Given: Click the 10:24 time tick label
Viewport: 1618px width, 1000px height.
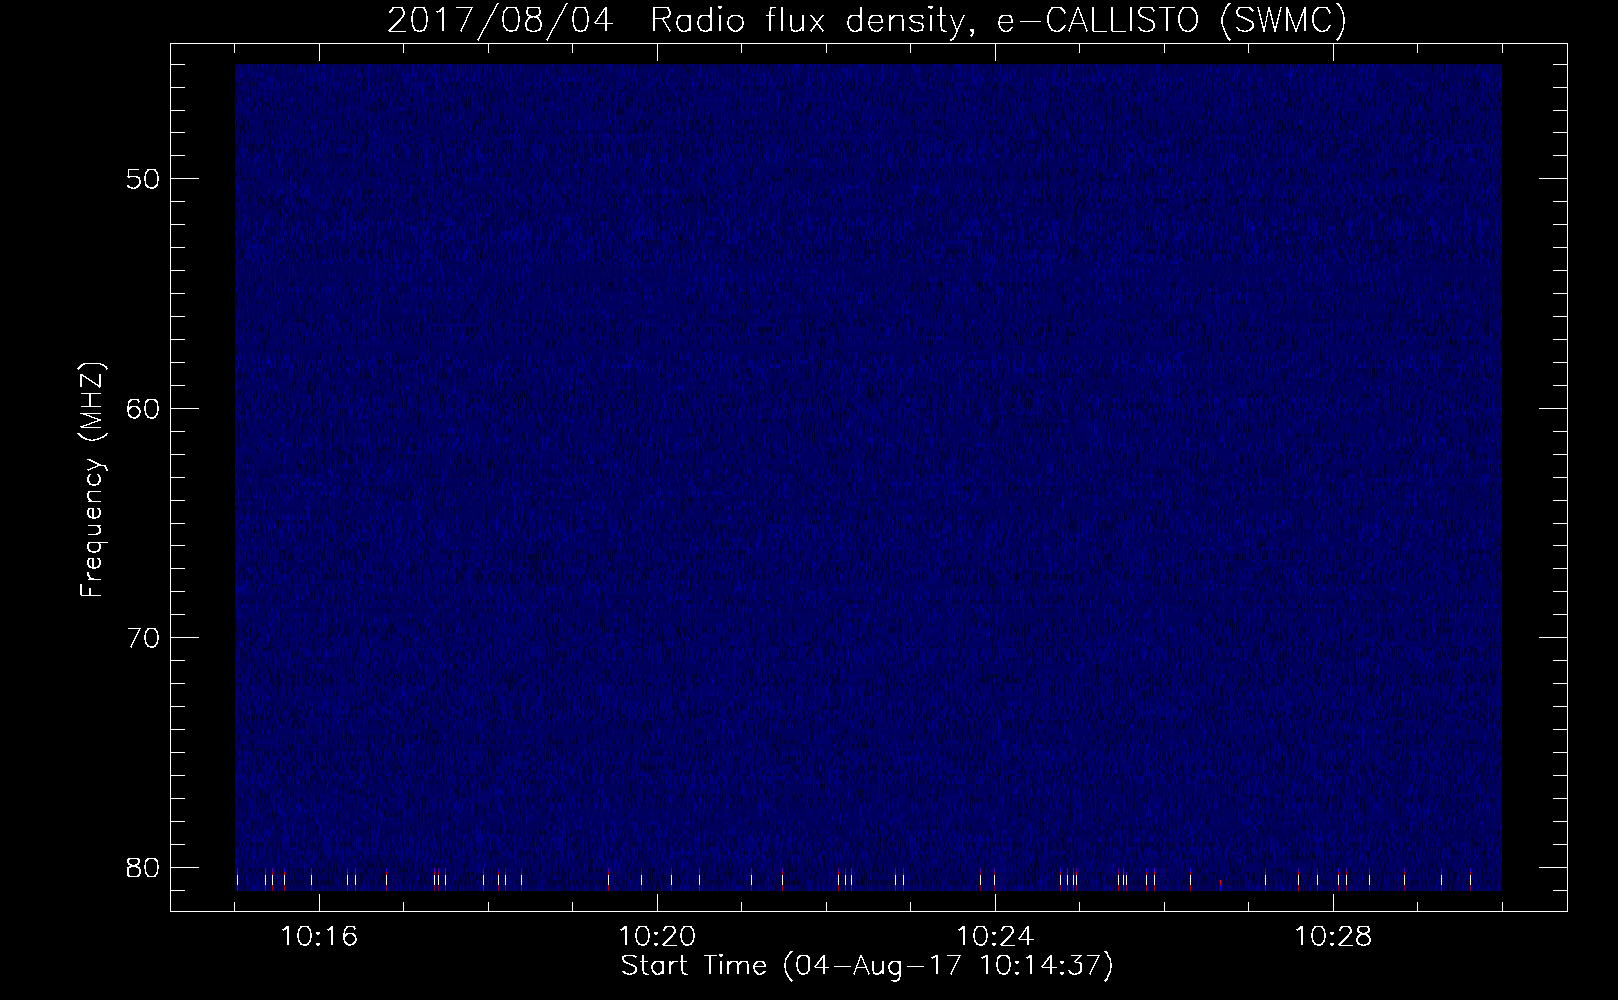Looking at the screenshot, I should click(x=995, y=937).
